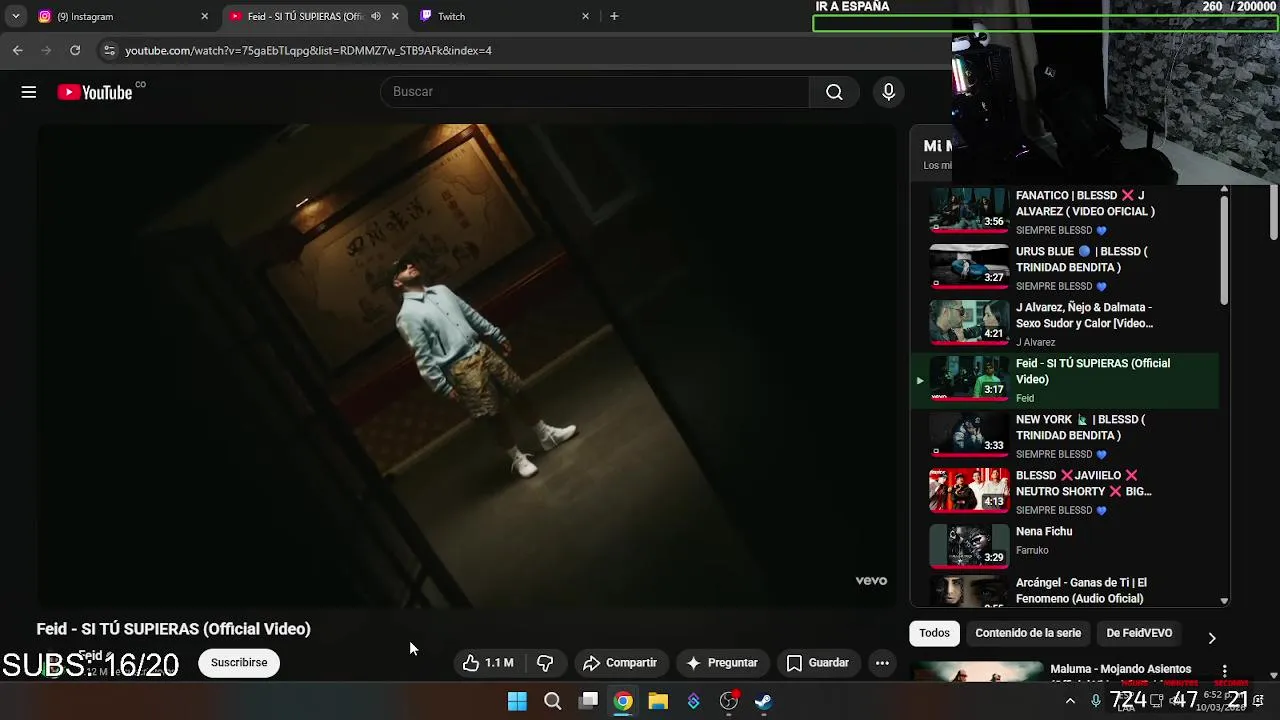Open Feid channel name link
Screen dimensions: 1280x720
point(89,656)
